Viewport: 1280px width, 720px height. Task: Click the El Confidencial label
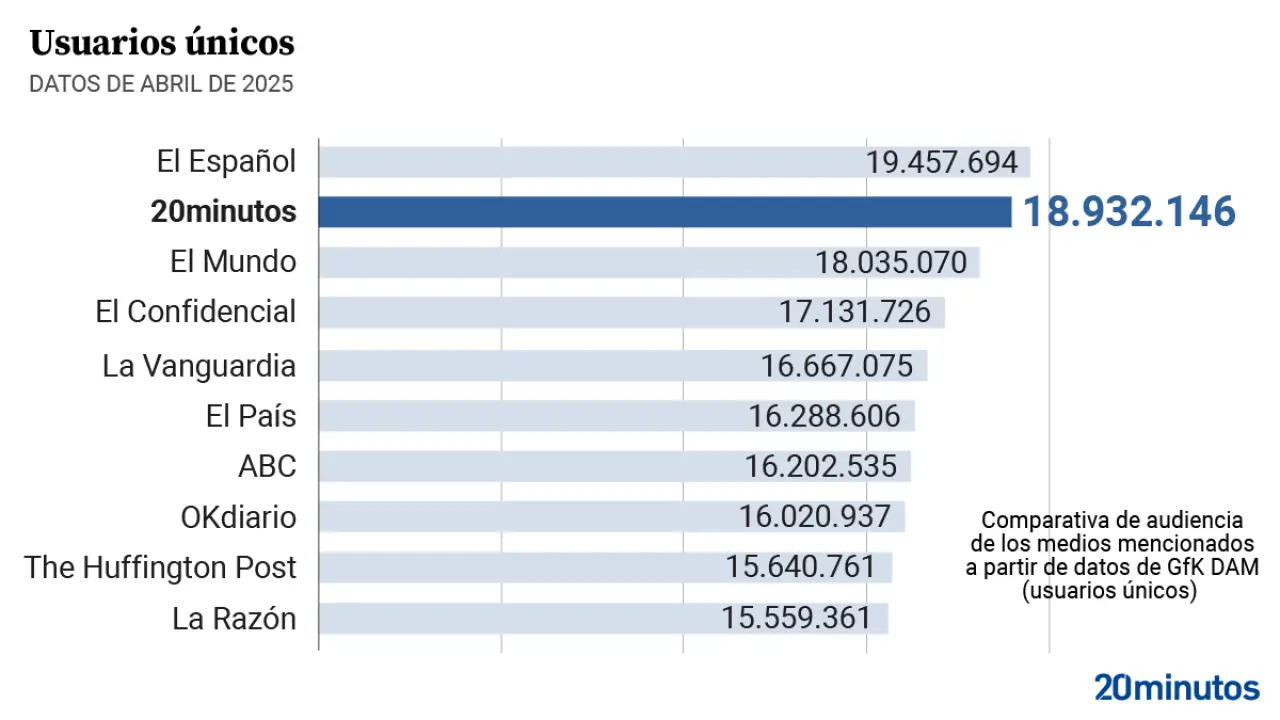pyautogui.click(x=196, y=312)
